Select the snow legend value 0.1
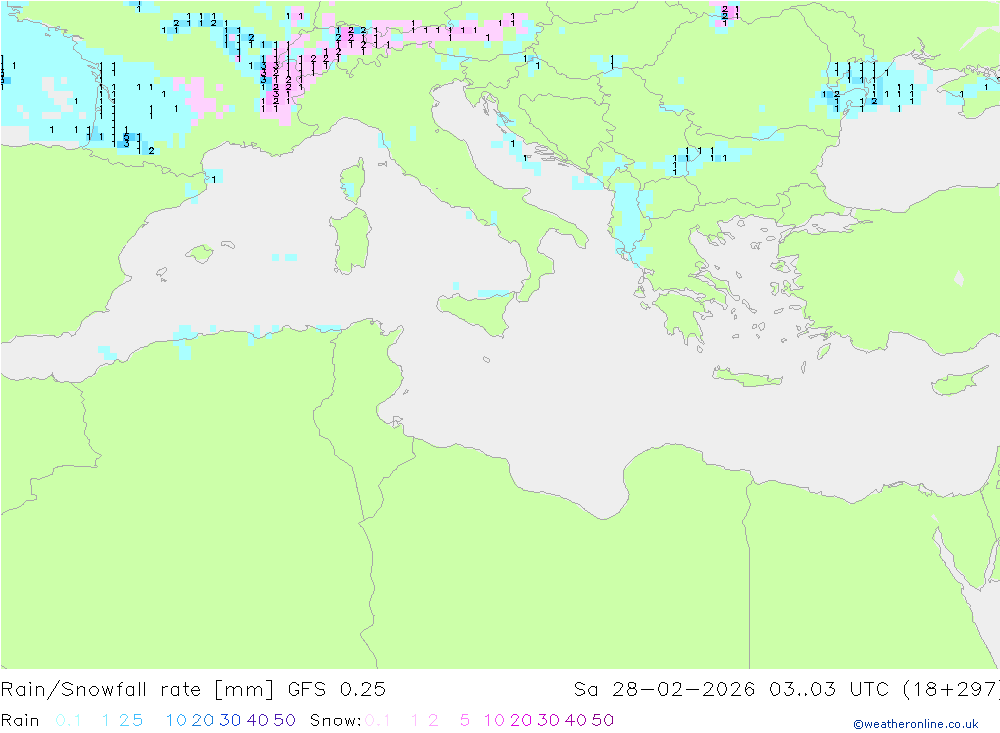This screenshot has height=733, width=1000. [378, 720]
